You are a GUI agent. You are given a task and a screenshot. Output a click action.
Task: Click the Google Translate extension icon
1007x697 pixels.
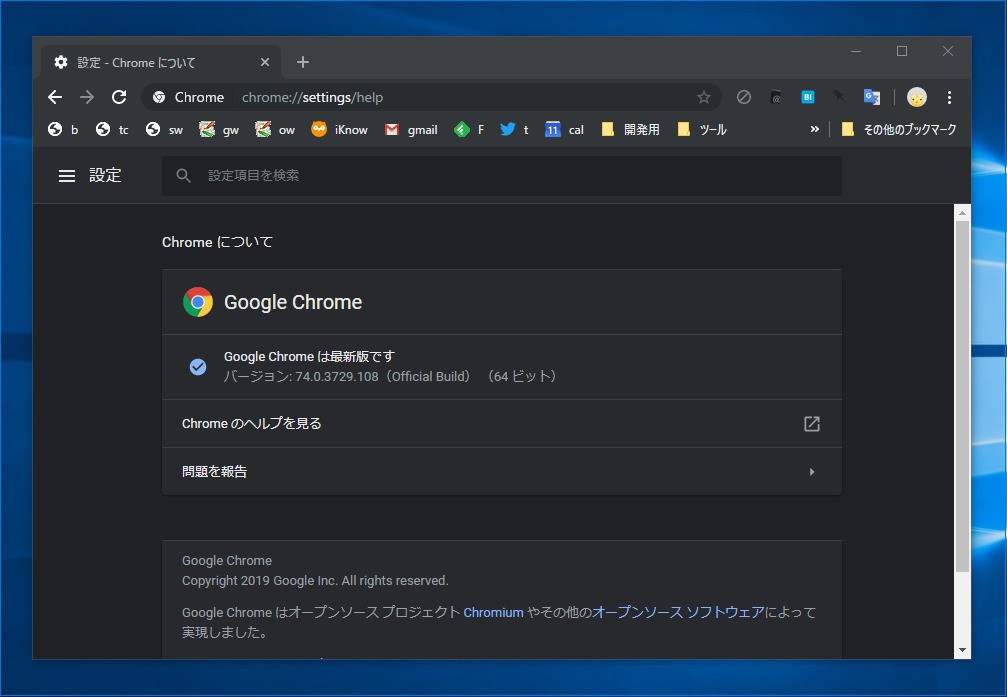pos(872,97)
